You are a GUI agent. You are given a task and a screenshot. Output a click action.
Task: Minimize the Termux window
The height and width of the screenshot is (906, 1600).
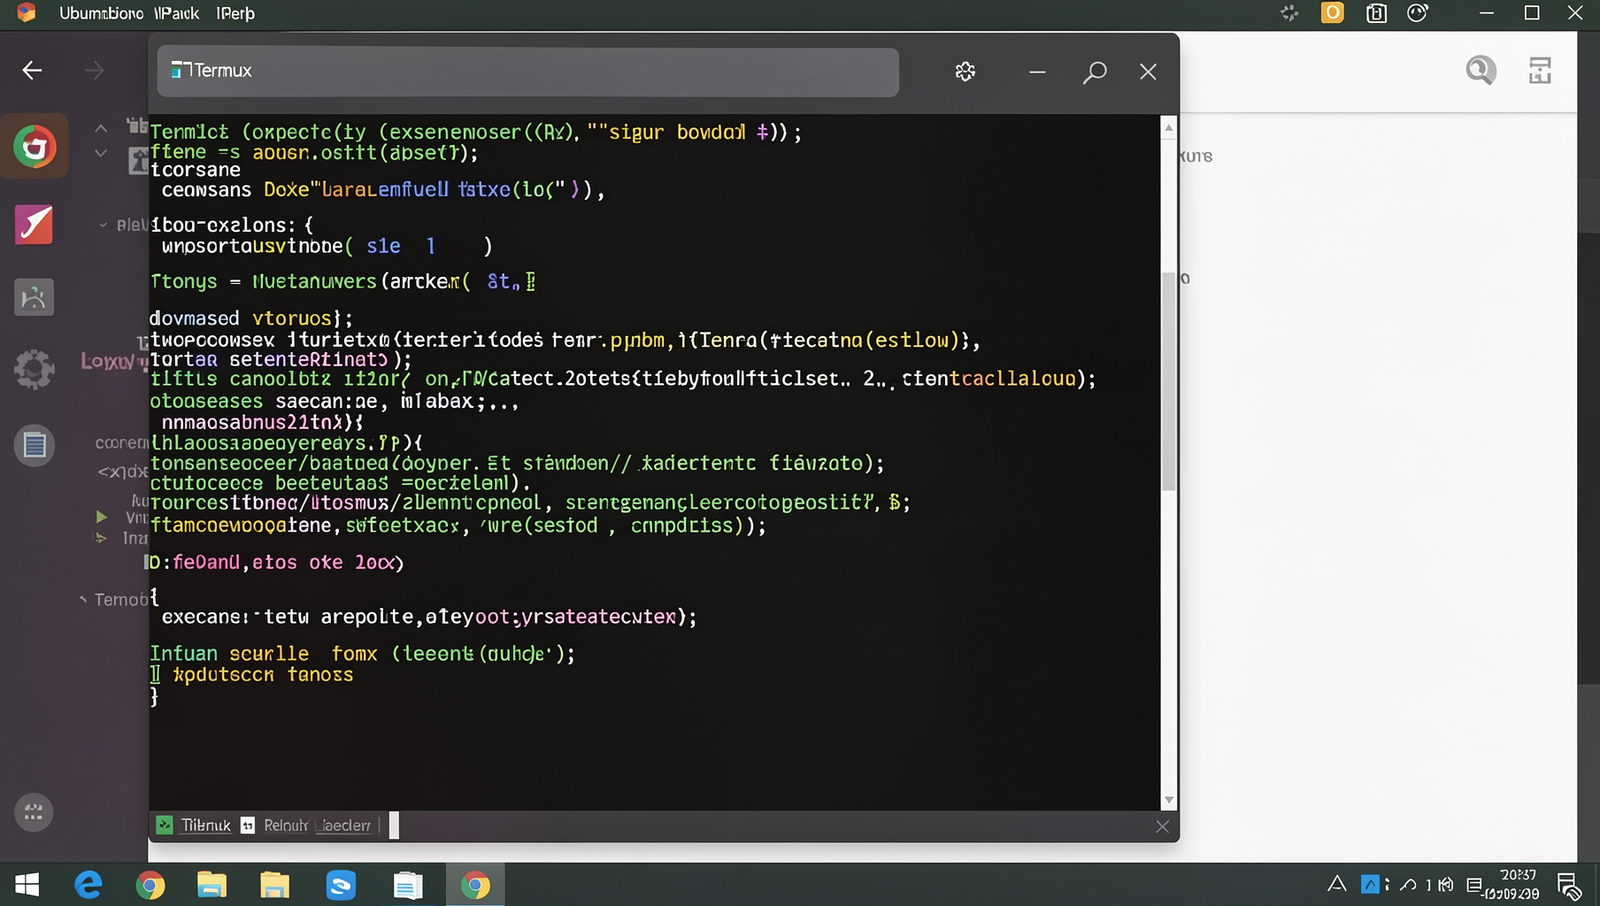pos(1037,72)
